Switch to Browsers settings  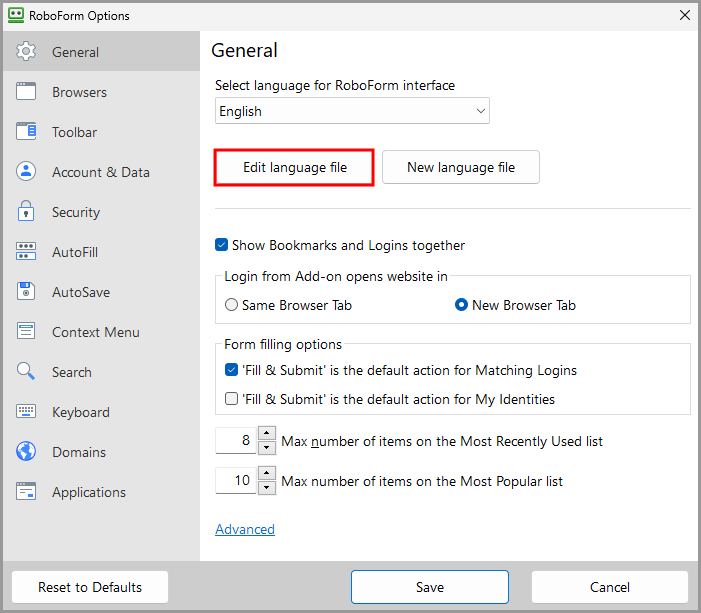[101, 92]
